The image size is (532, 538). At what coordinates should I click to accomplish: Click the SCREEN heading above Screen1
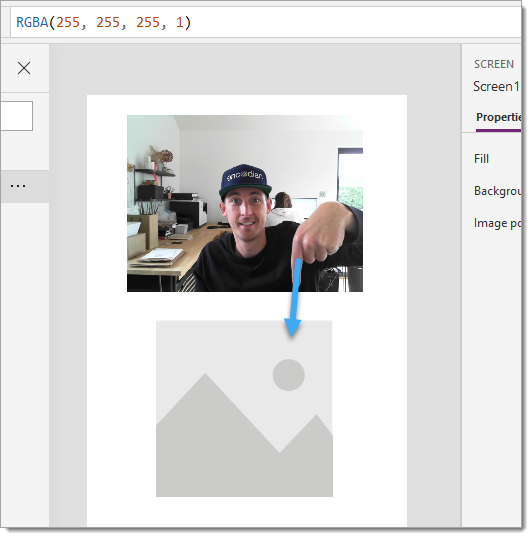click(x=494, y=64)
